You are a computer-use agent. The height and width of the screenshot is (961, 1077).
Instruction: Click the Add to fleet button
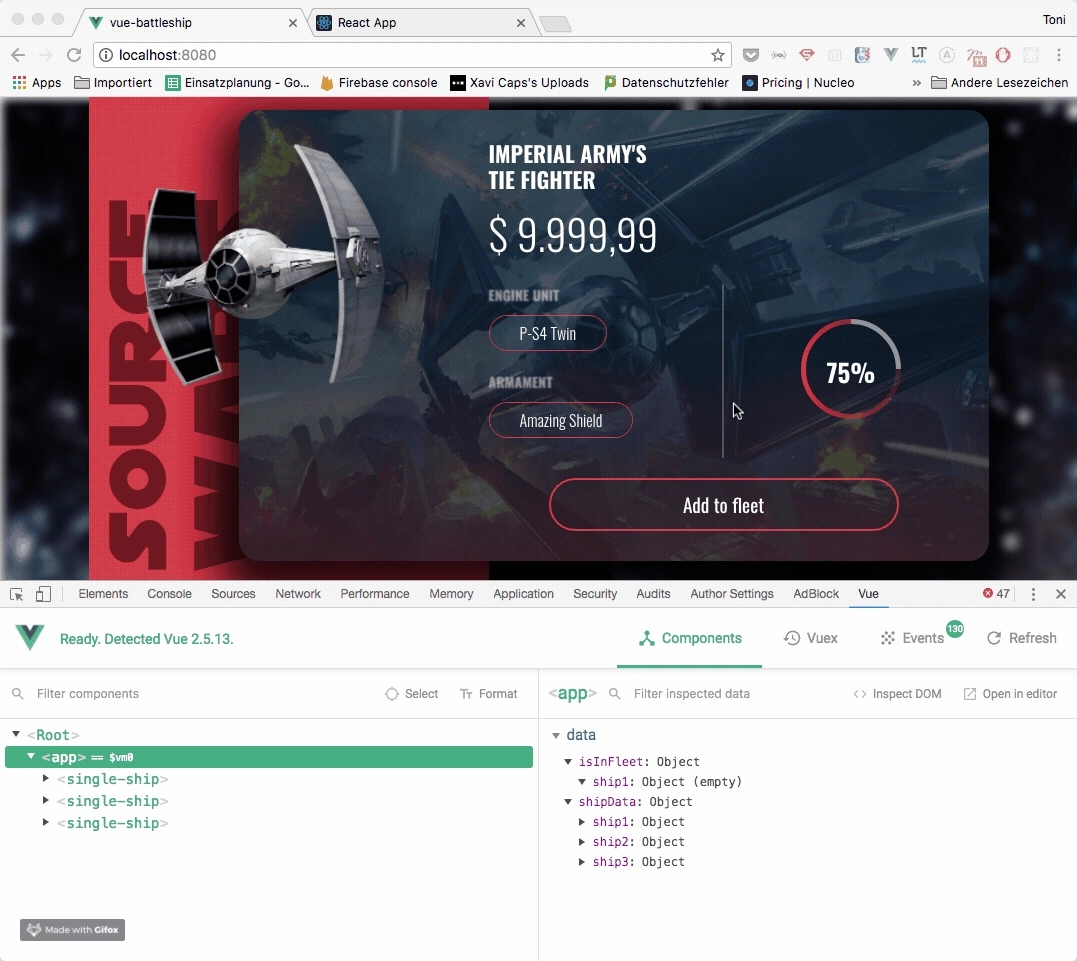[723, 505]
